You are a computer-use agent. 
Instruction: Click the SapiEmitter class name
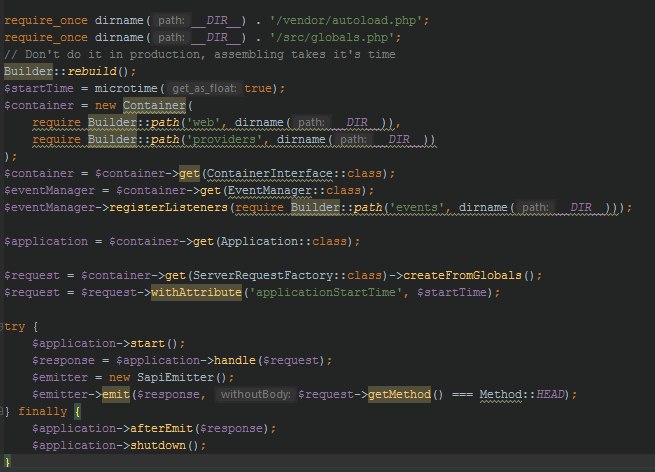pyautogui.click(x=175, y=378)
